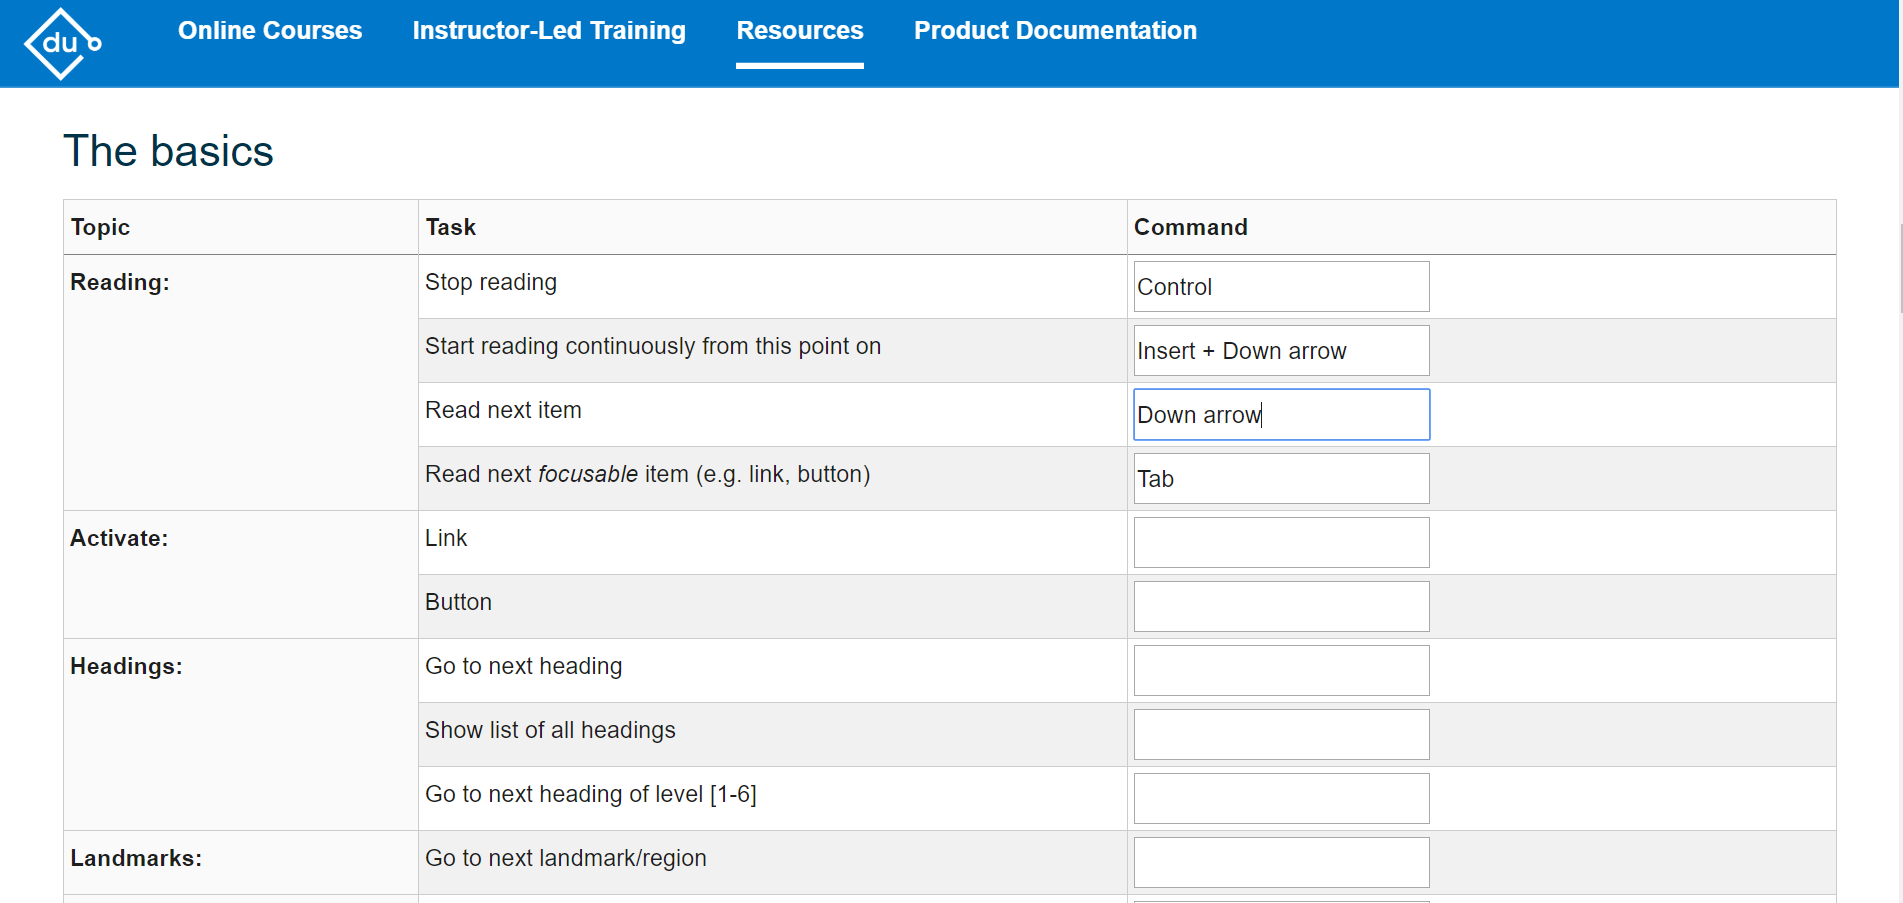Click the partially visible input at page bottom
The height and width of the screenshot is (903, 1903).
1281,897
